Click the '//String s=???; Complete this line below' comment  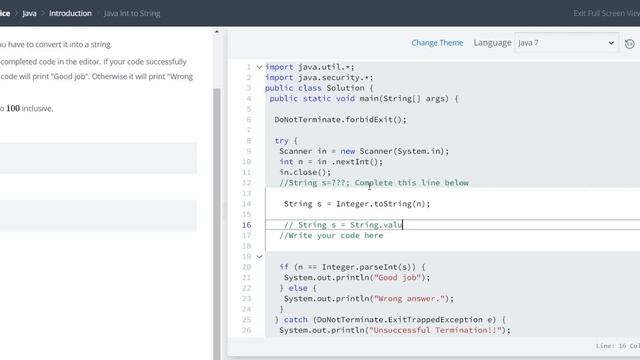pos(374,183)
